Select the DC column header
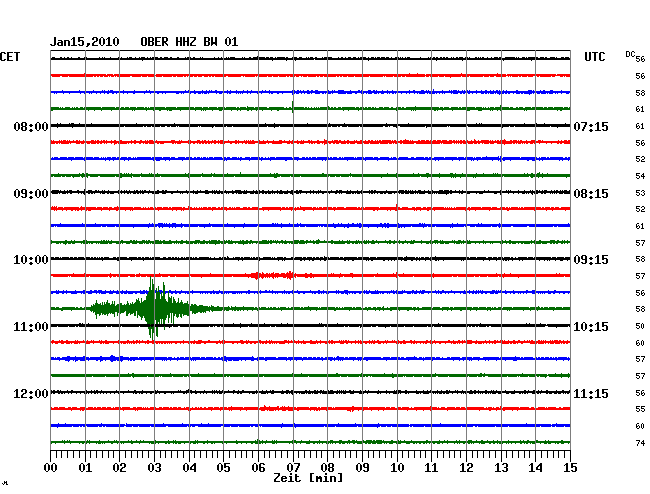 point(630,54)
